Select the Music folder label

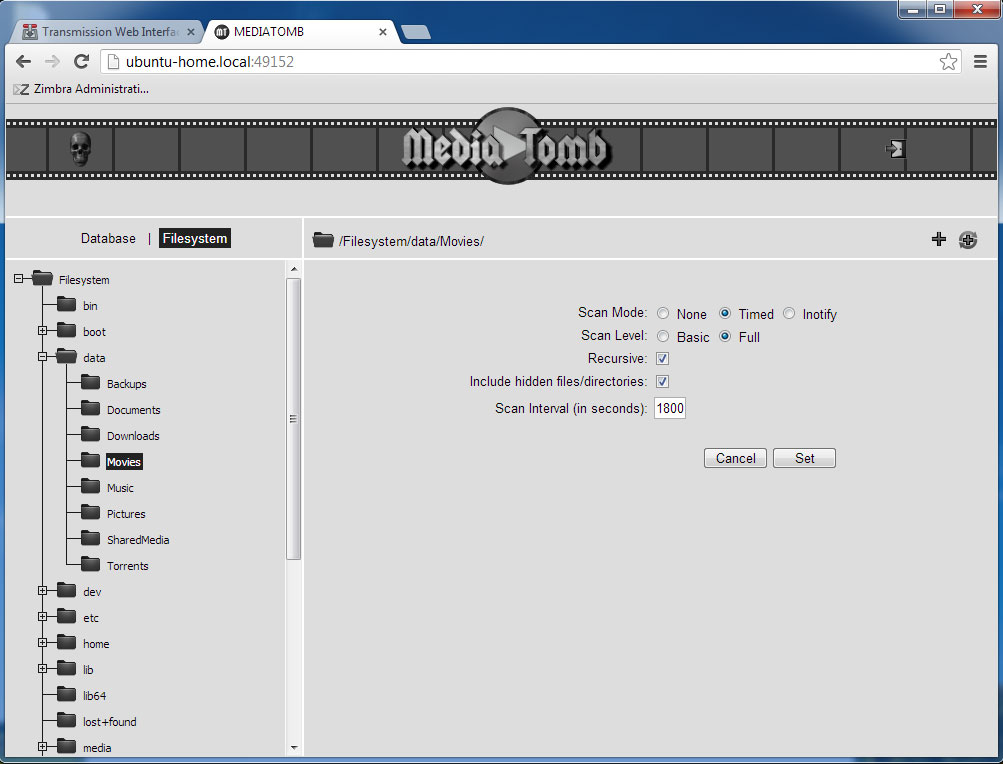tap(120, 488)
